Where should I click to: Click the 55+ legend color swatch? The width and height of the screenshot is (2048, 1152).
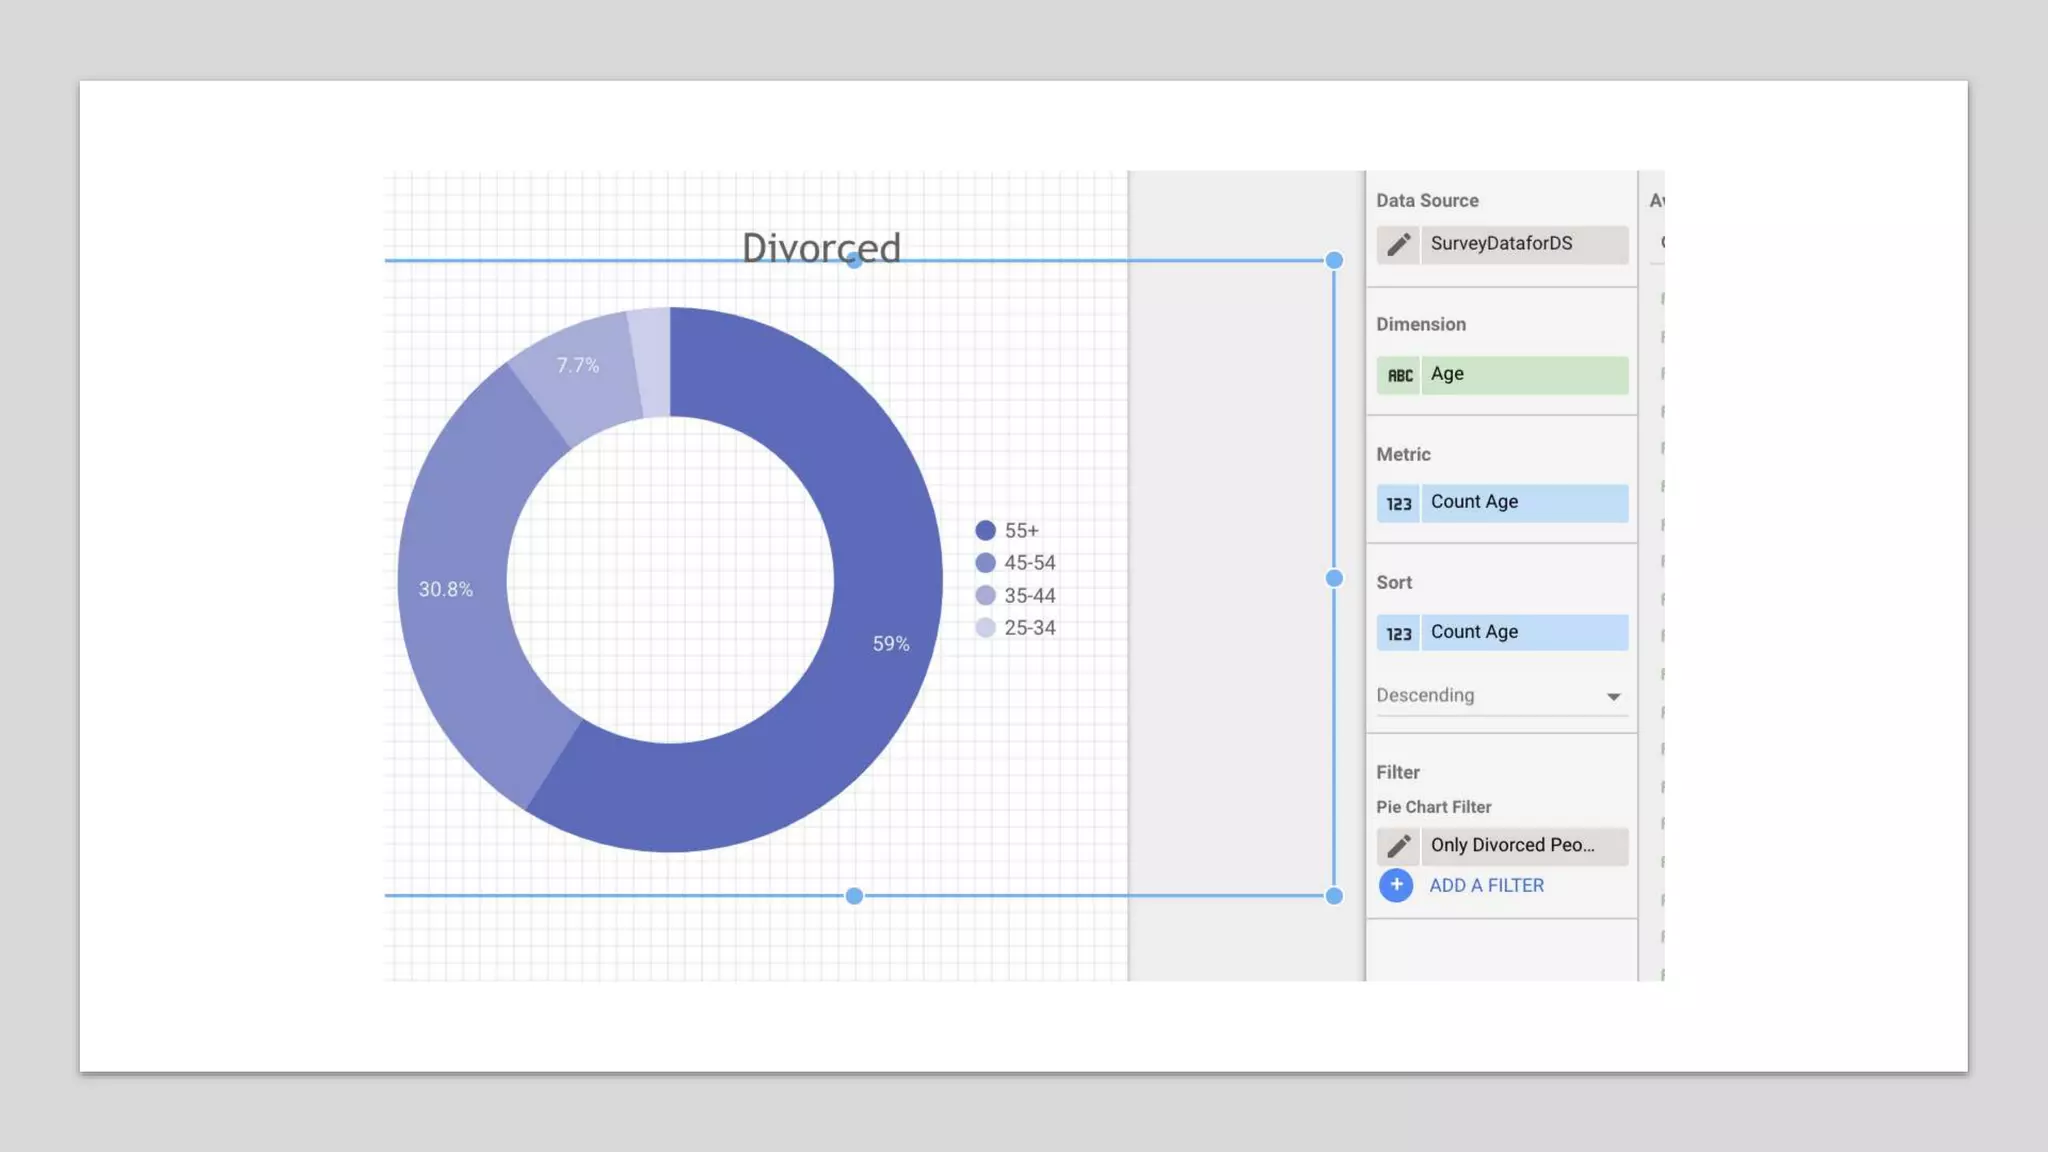tap(985, 531)
